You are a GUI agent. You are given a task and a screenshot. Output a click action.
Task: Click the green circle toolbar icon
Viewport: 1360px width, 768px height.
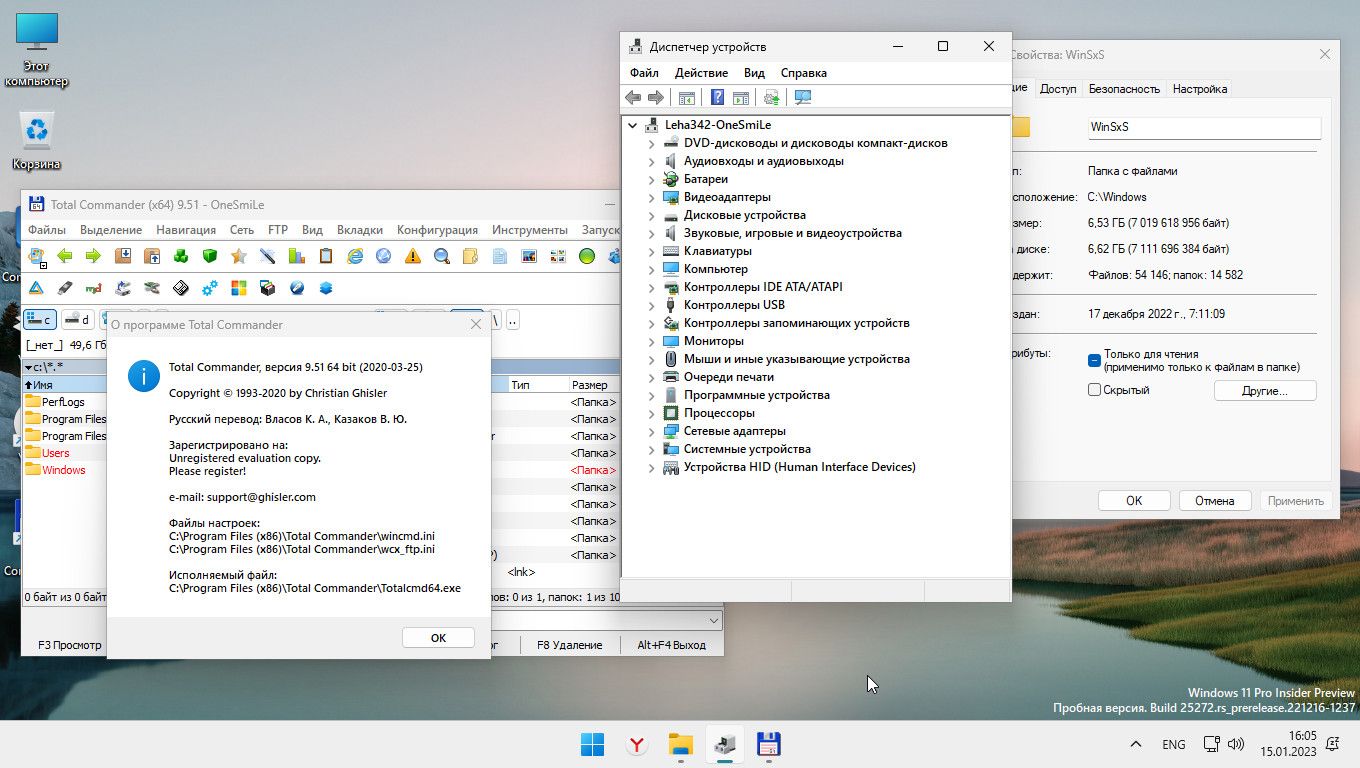click(x=587, y=256)
